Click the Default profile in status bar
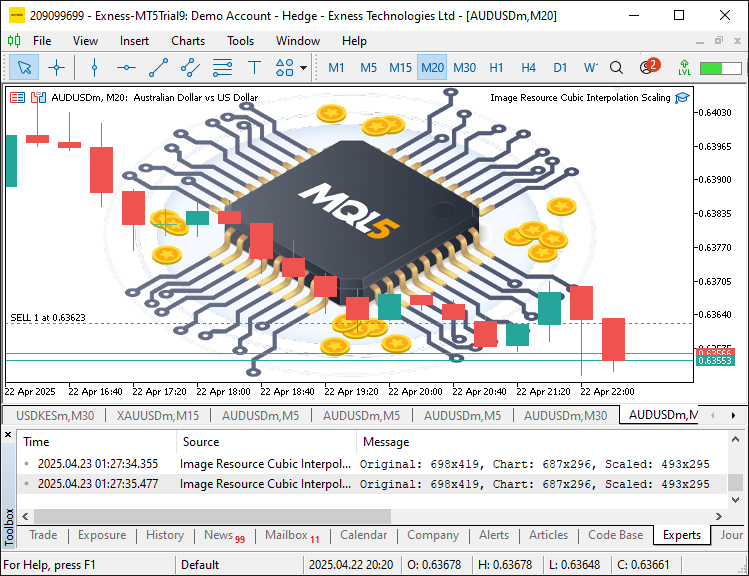The image size is (749, 576). coord(200,565)
